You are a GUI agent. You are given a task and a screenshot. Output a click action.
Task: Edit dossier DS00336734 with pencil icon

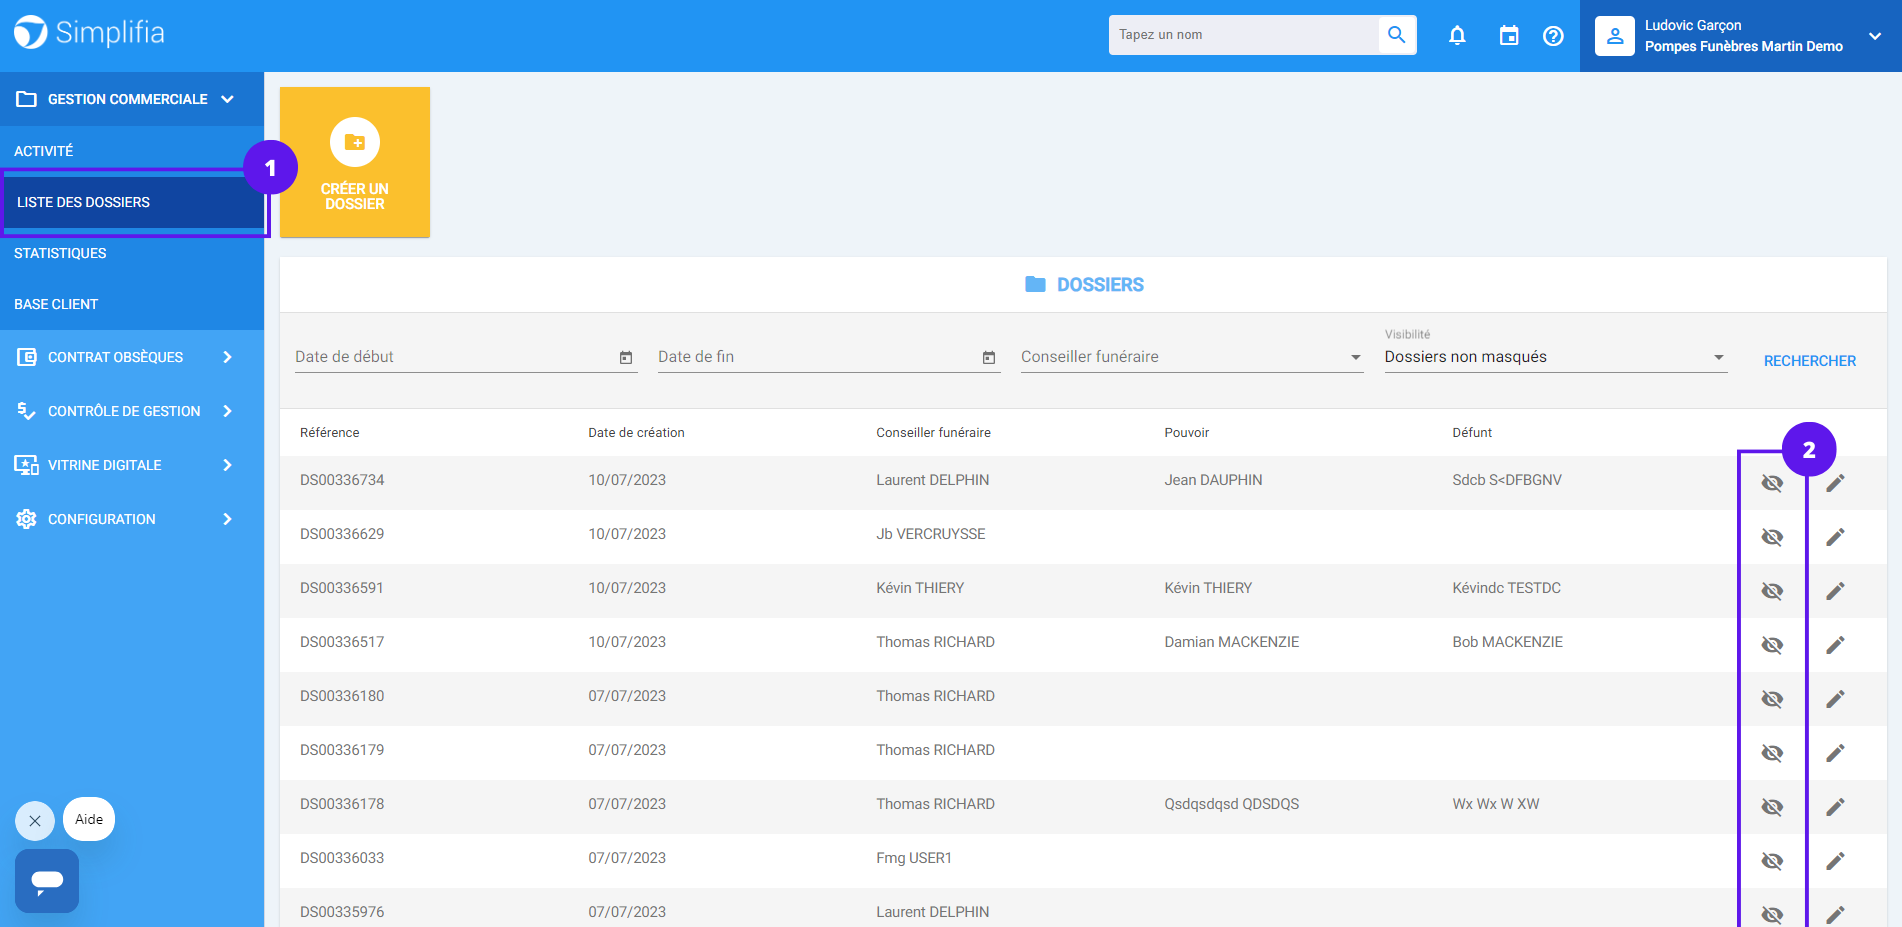click(1835, 483)
